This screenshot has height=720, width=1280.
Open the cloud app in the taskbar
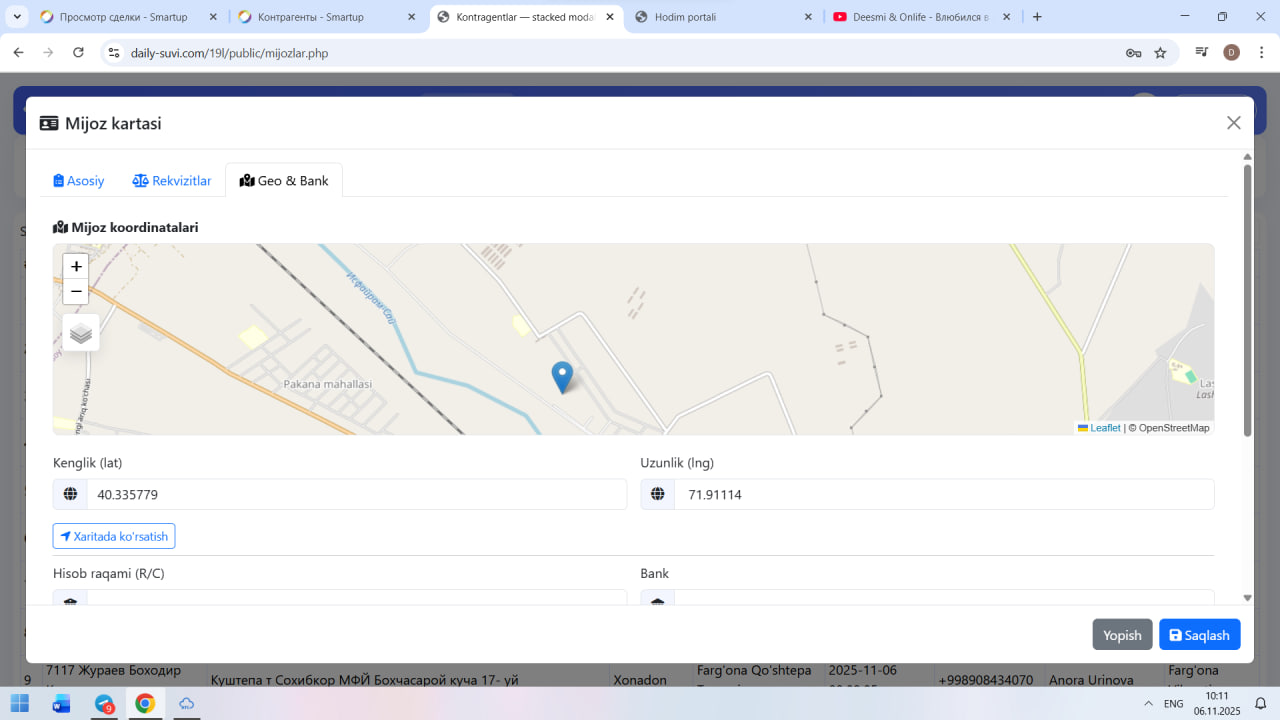(187, 703)
